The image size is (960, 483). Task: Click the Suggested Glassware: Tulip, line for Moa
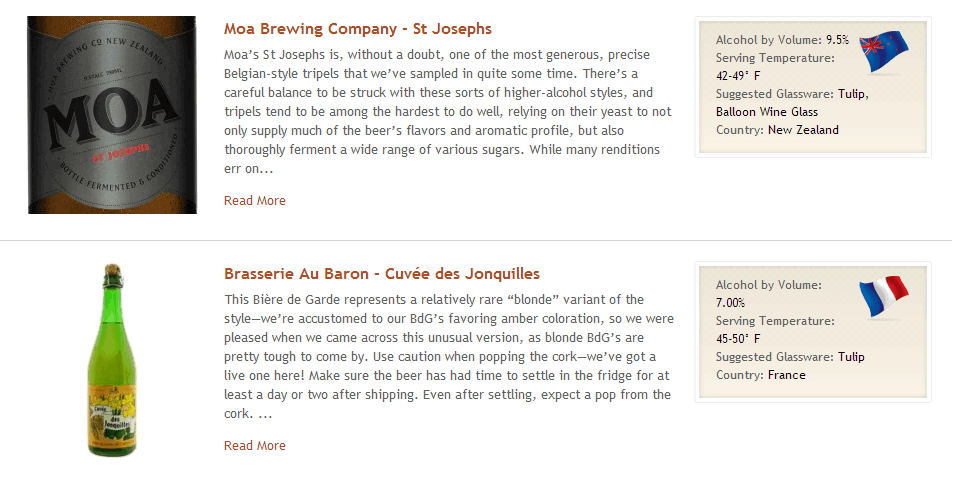[x=792, y=94]
